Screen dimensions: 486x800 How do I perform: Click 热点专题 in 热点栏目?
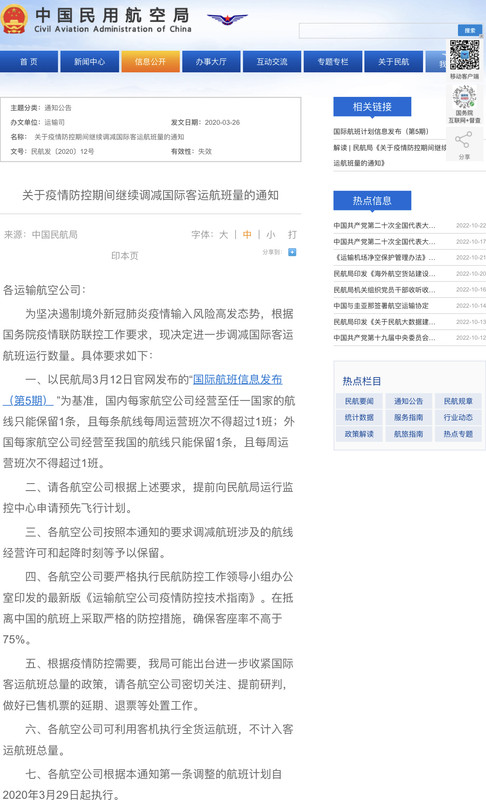point(458,434)
